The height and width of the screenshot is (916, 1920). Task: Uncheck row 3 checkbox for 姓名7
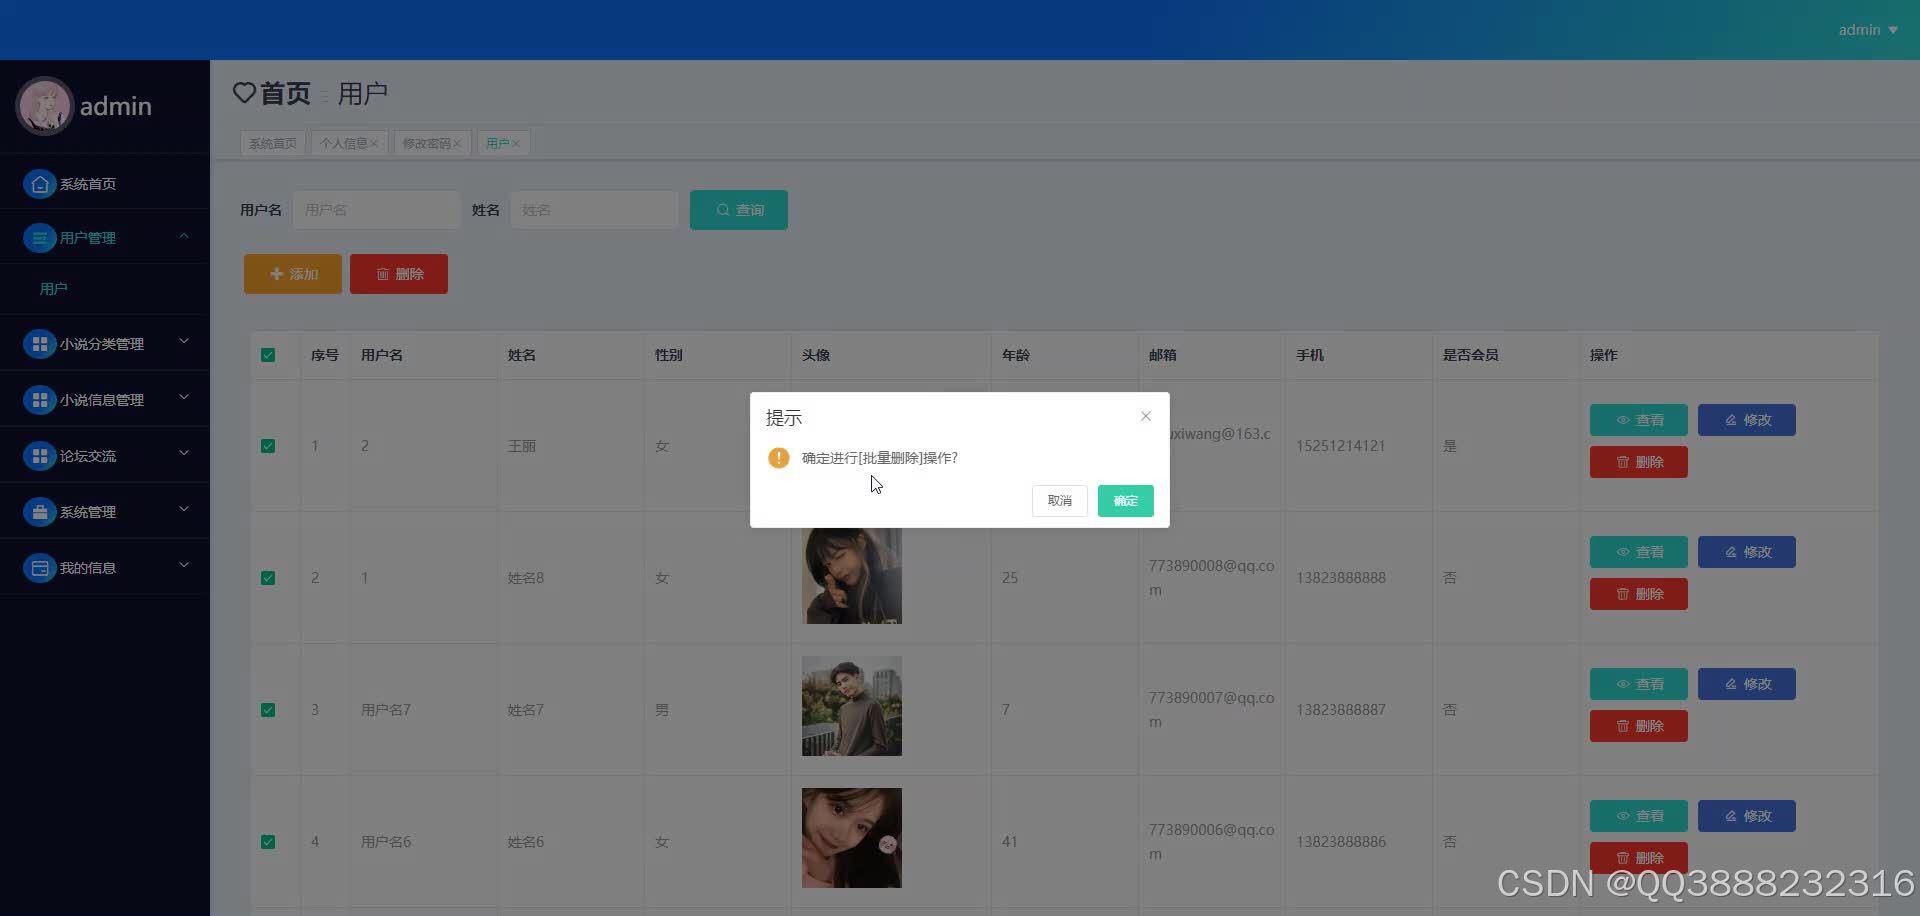coord(268,710)
